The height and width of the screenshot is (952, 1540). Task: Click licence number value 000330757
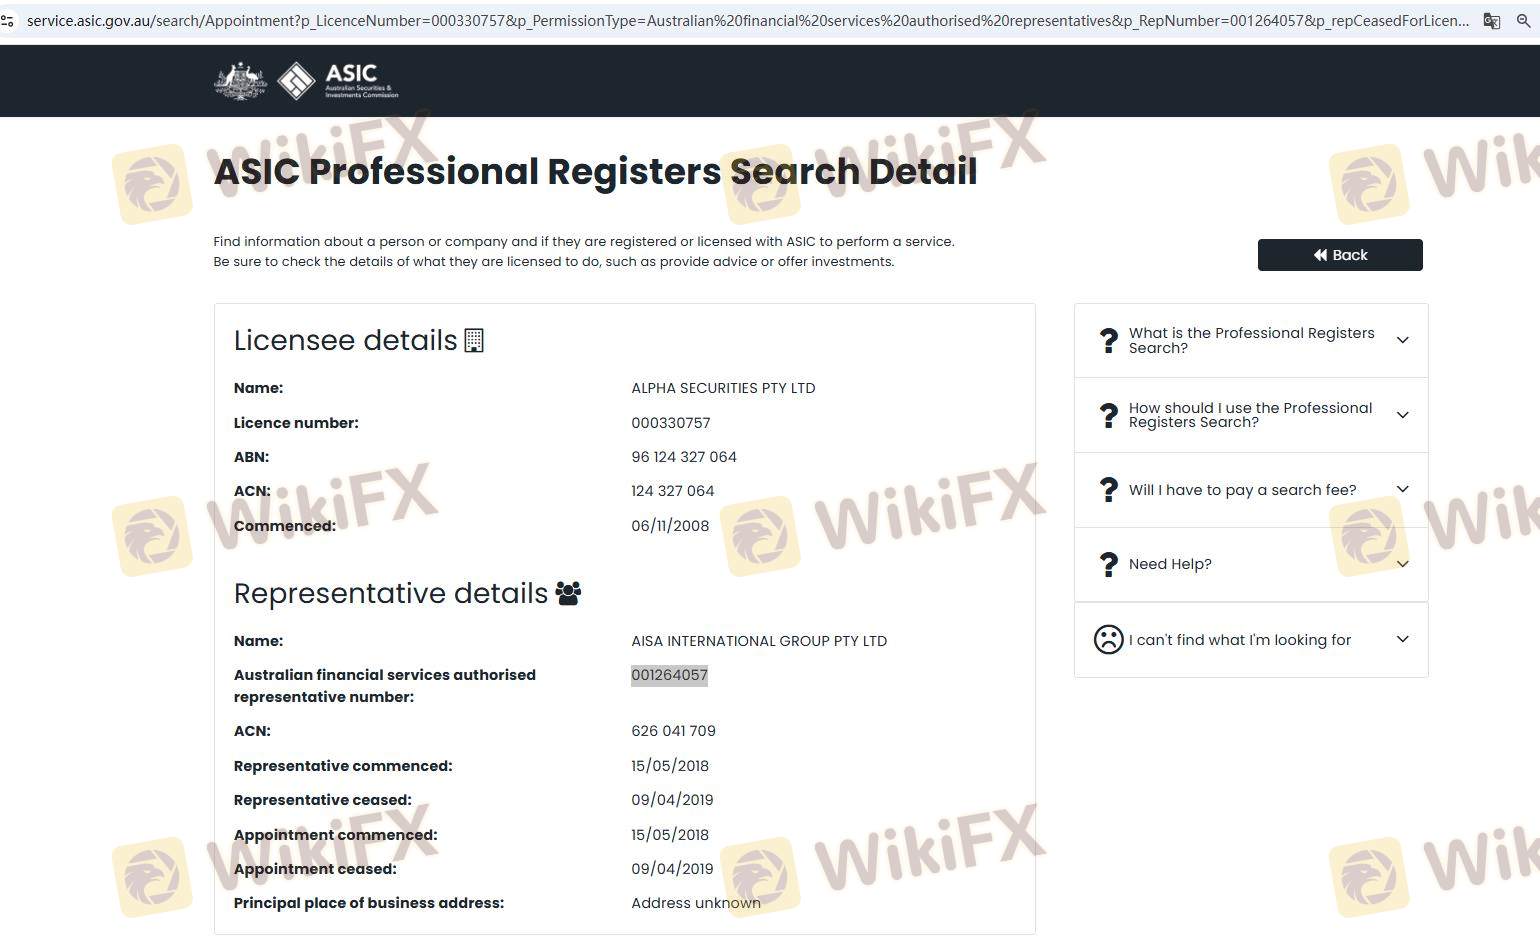(671, 423)
